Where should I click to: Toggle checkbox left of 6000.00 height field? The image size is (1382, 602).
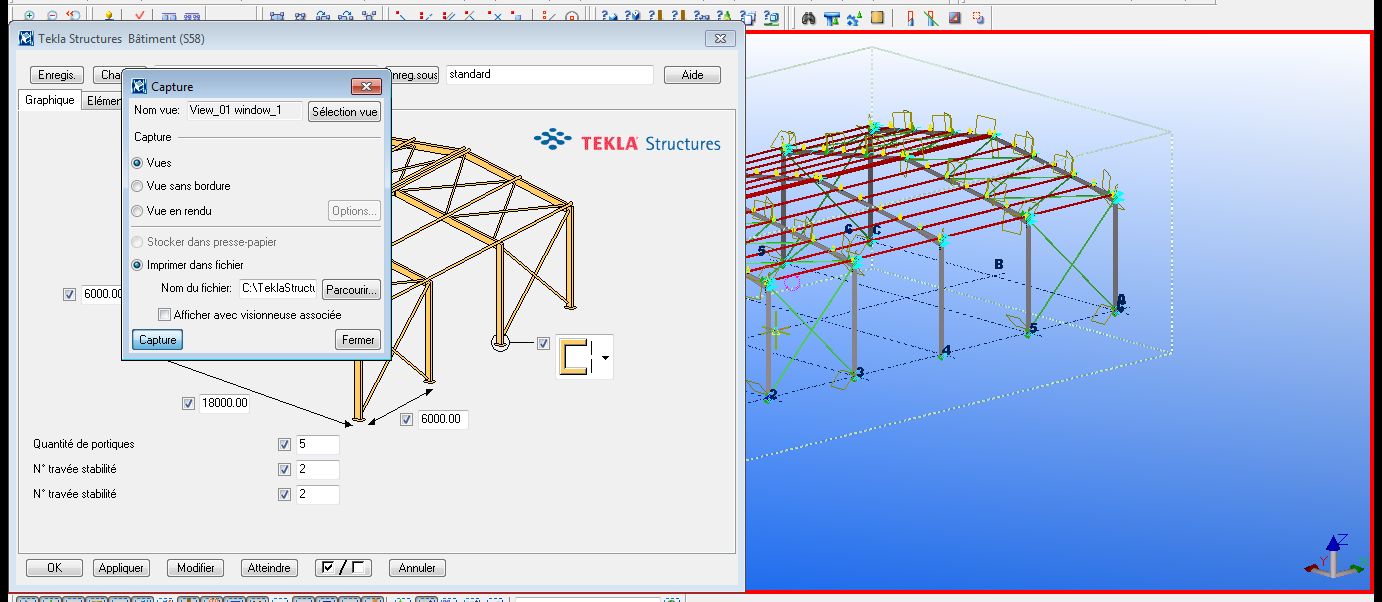point(69,294)
